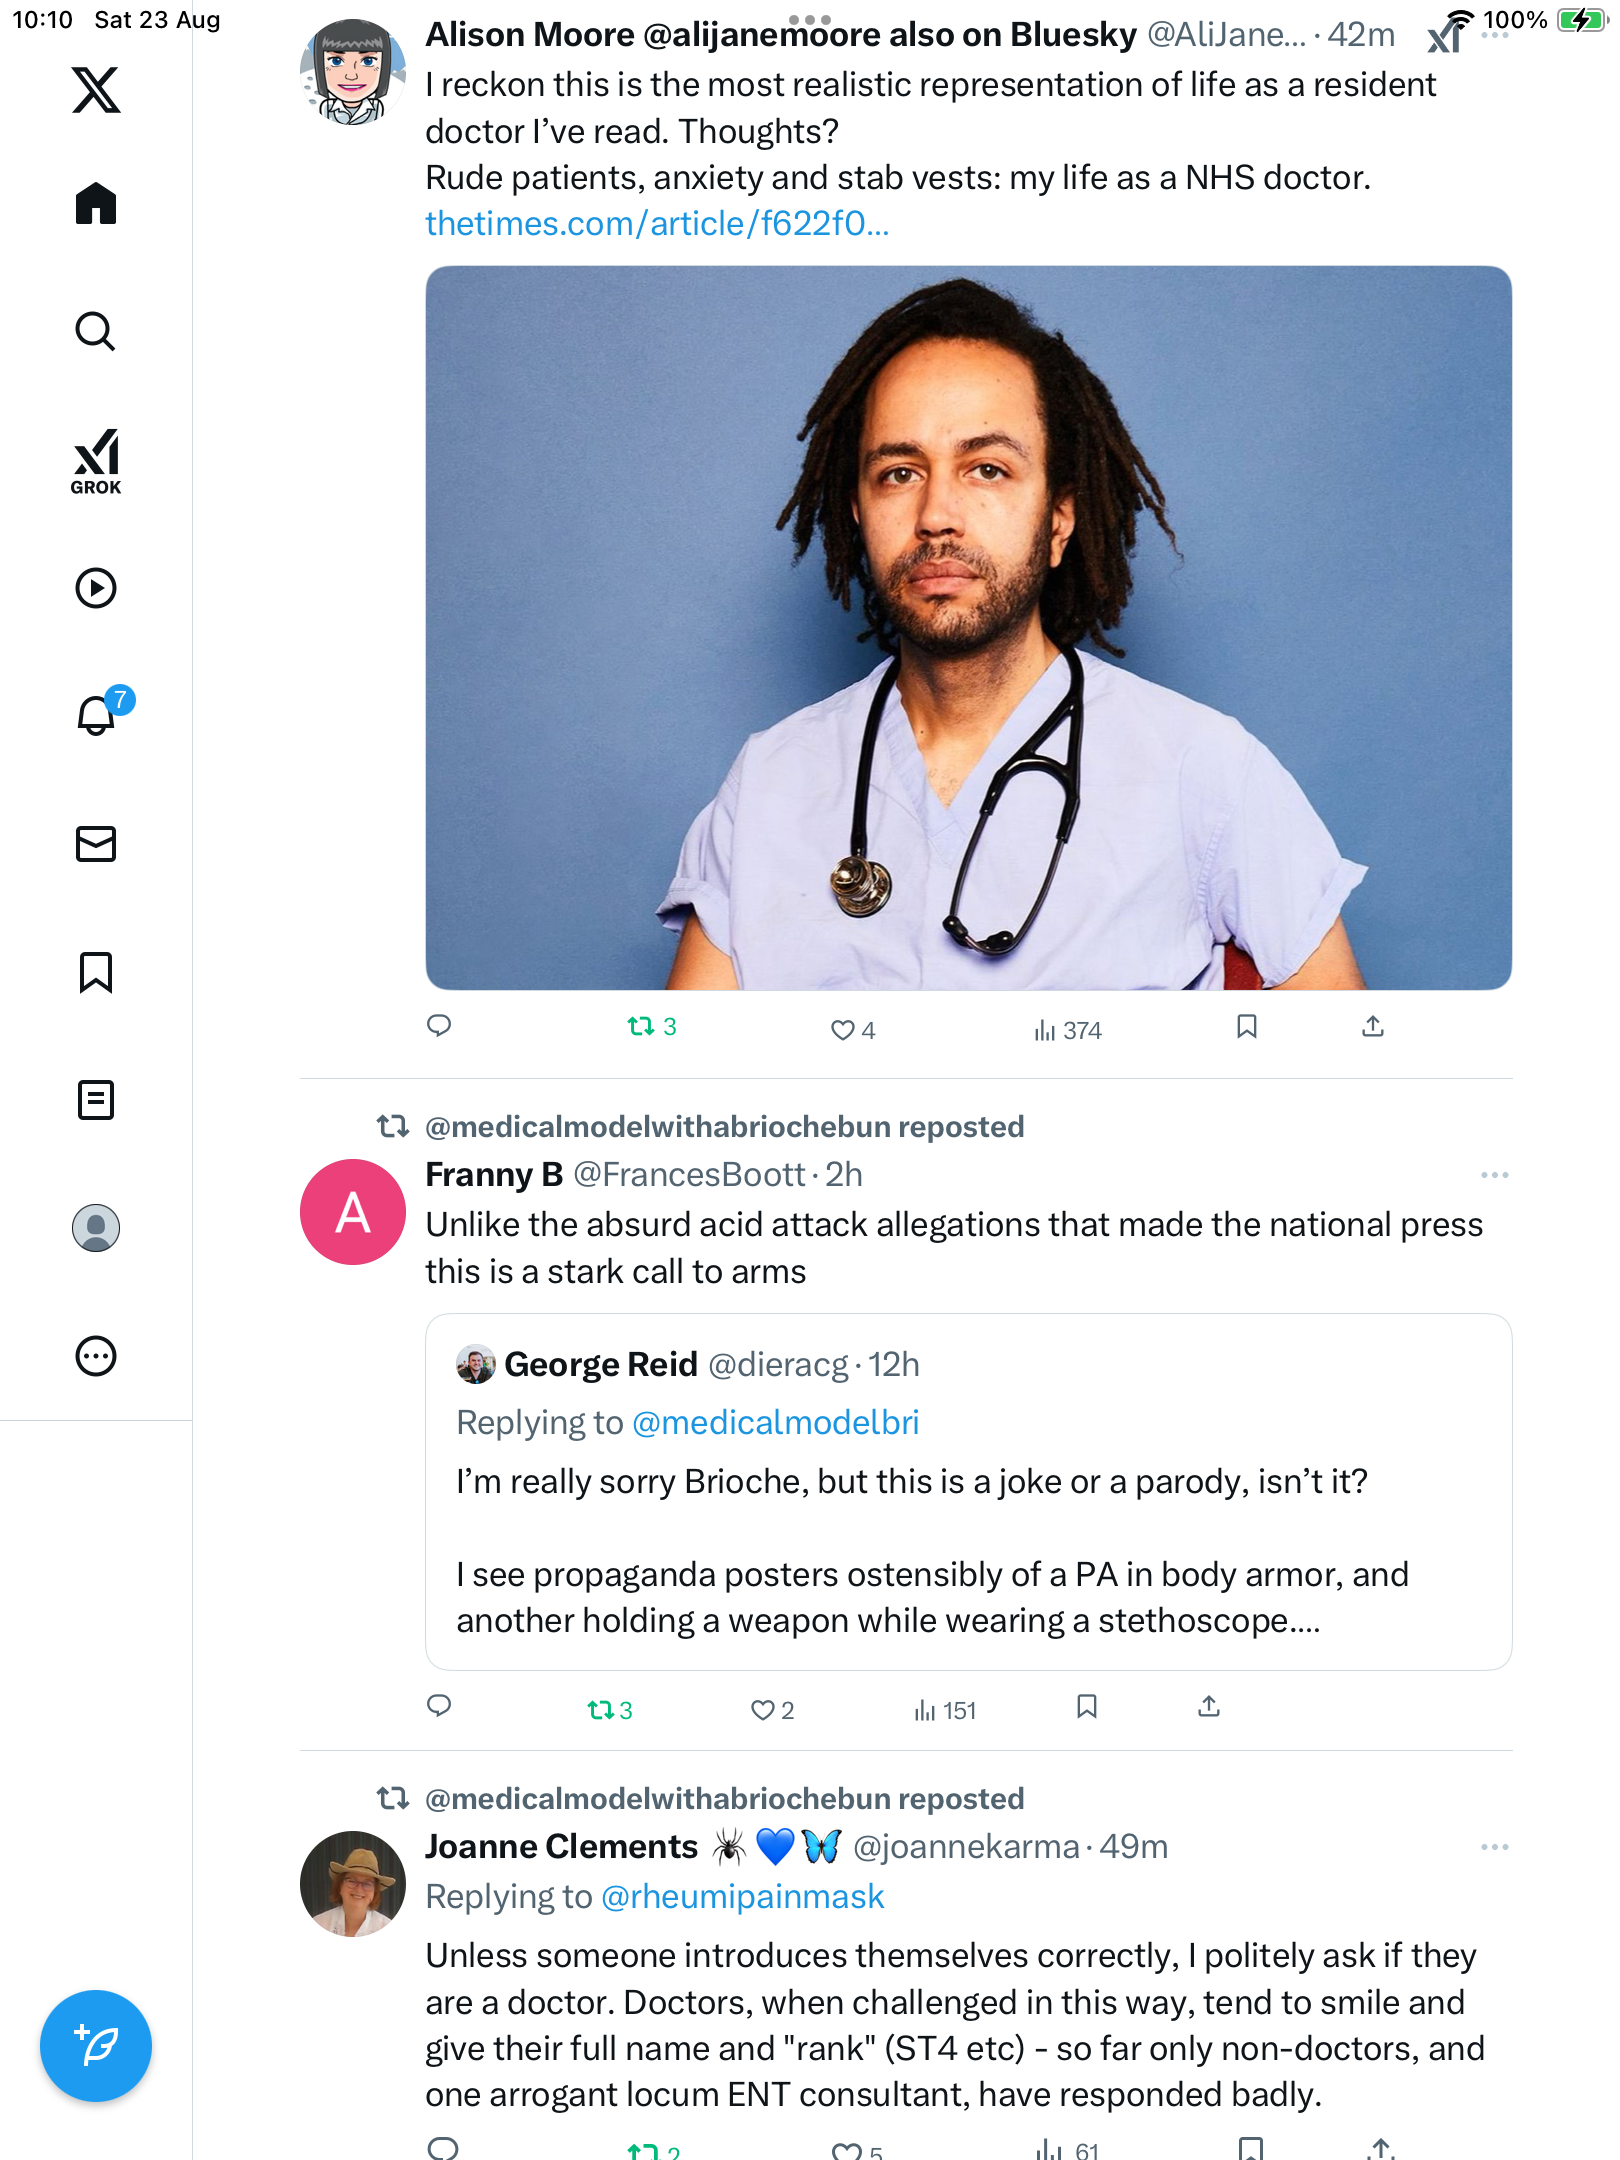The width and height of the screenshot is (1620, 2160).
Task: Open the doctor photo in Alison's post
Action: click(x=968, y=628)
